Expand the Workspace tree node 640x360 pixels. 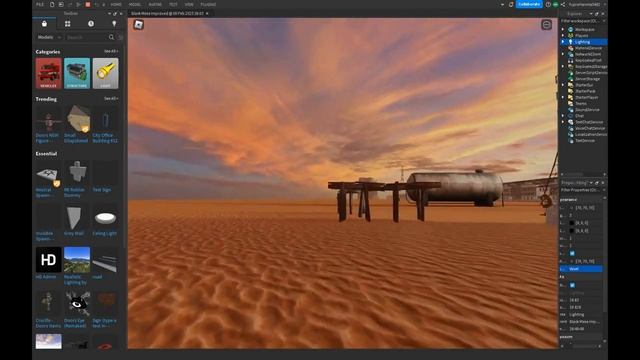[563, 29]
